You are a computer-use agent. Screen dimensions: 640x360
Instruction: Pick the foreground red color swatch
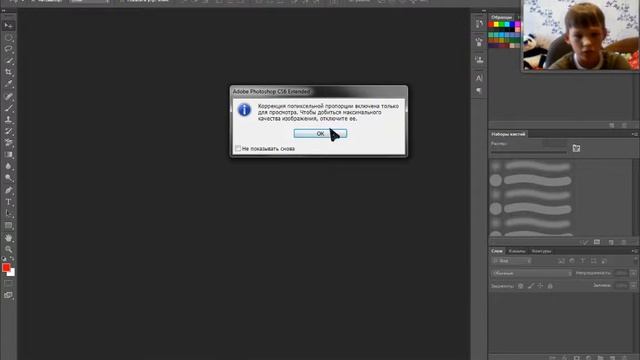tap(6, 267)
